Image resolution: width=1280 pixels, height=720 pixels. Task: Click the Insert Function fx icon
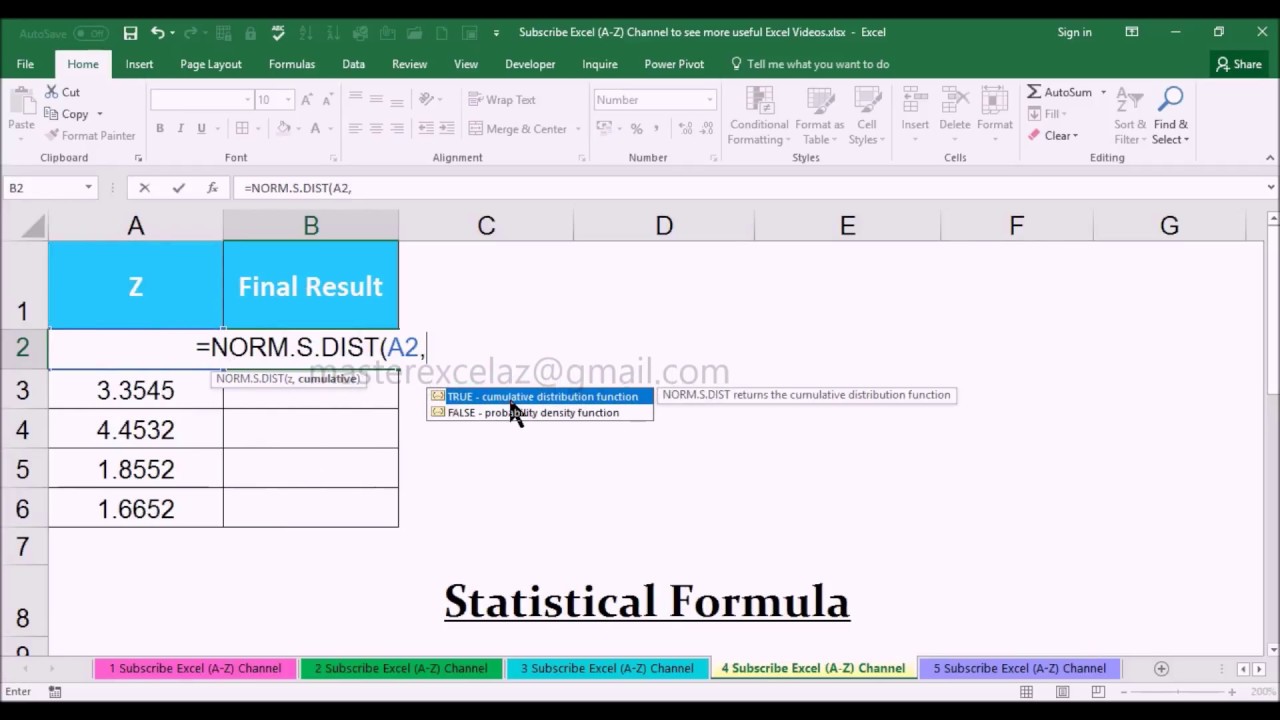(212, 188)
